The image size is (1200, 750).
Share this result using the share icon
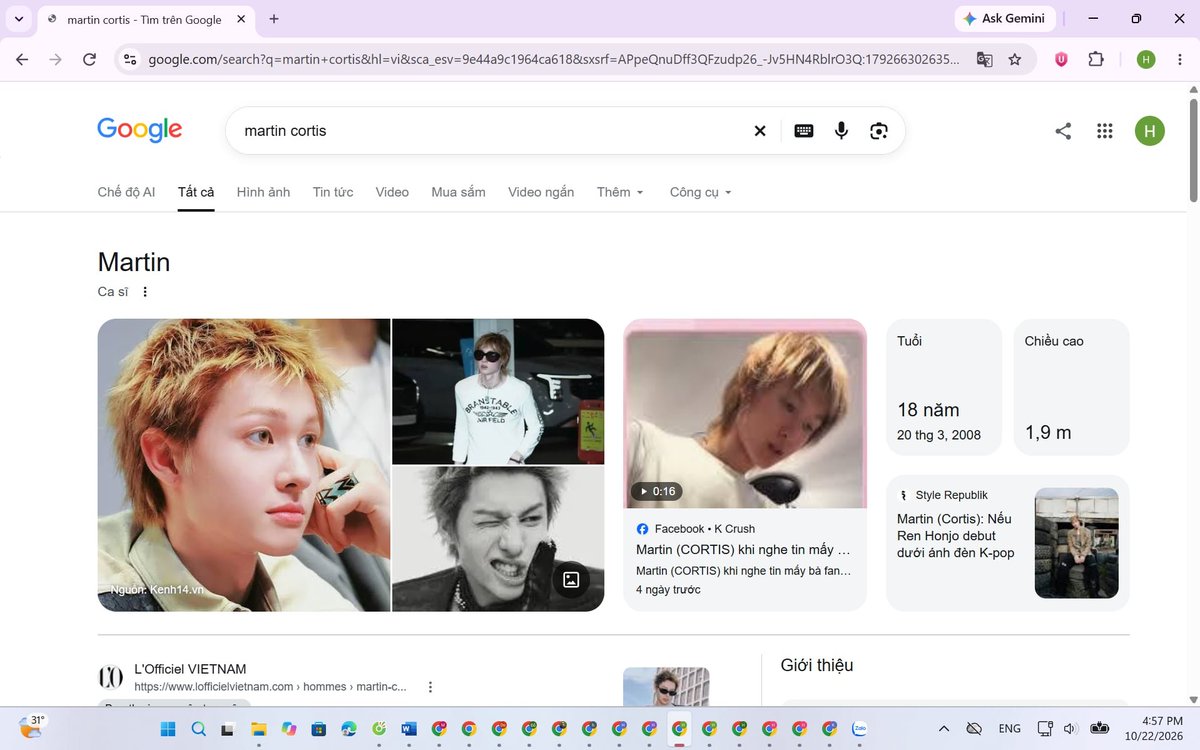tap(1063, 131)
